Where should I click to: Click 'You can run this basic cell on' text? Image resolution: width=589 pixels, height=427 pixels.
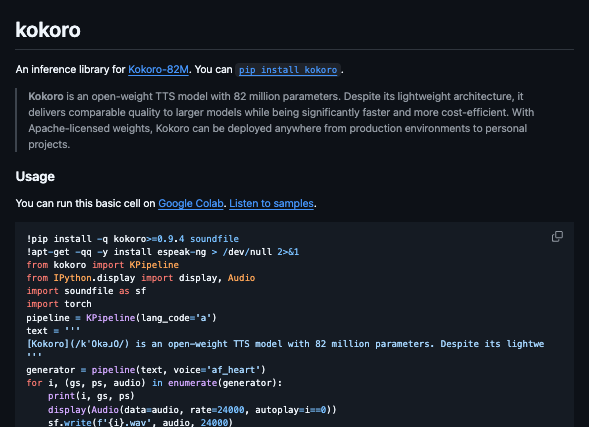[x=85, y=204]
